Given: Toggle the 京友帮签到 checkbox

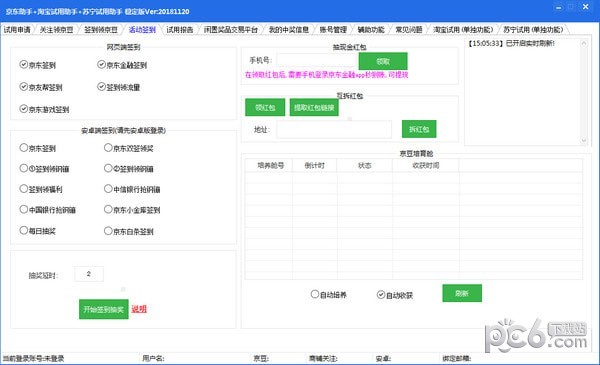Looking at the screenshot, I should [x=23, y=87].
